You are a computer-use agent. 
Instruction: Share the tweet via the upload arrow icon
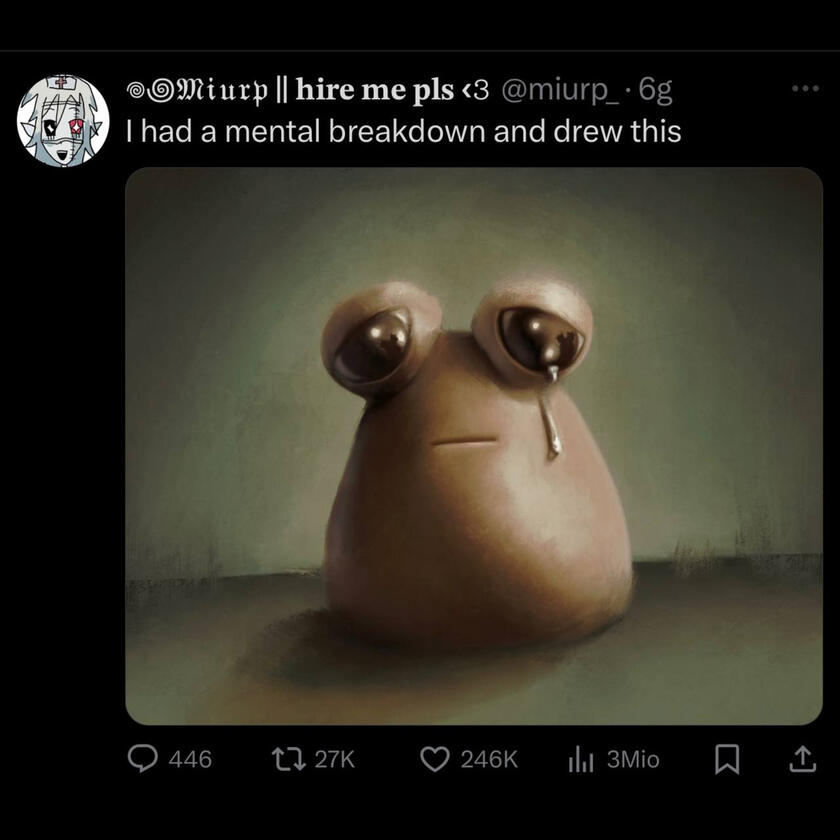(802, 760)
